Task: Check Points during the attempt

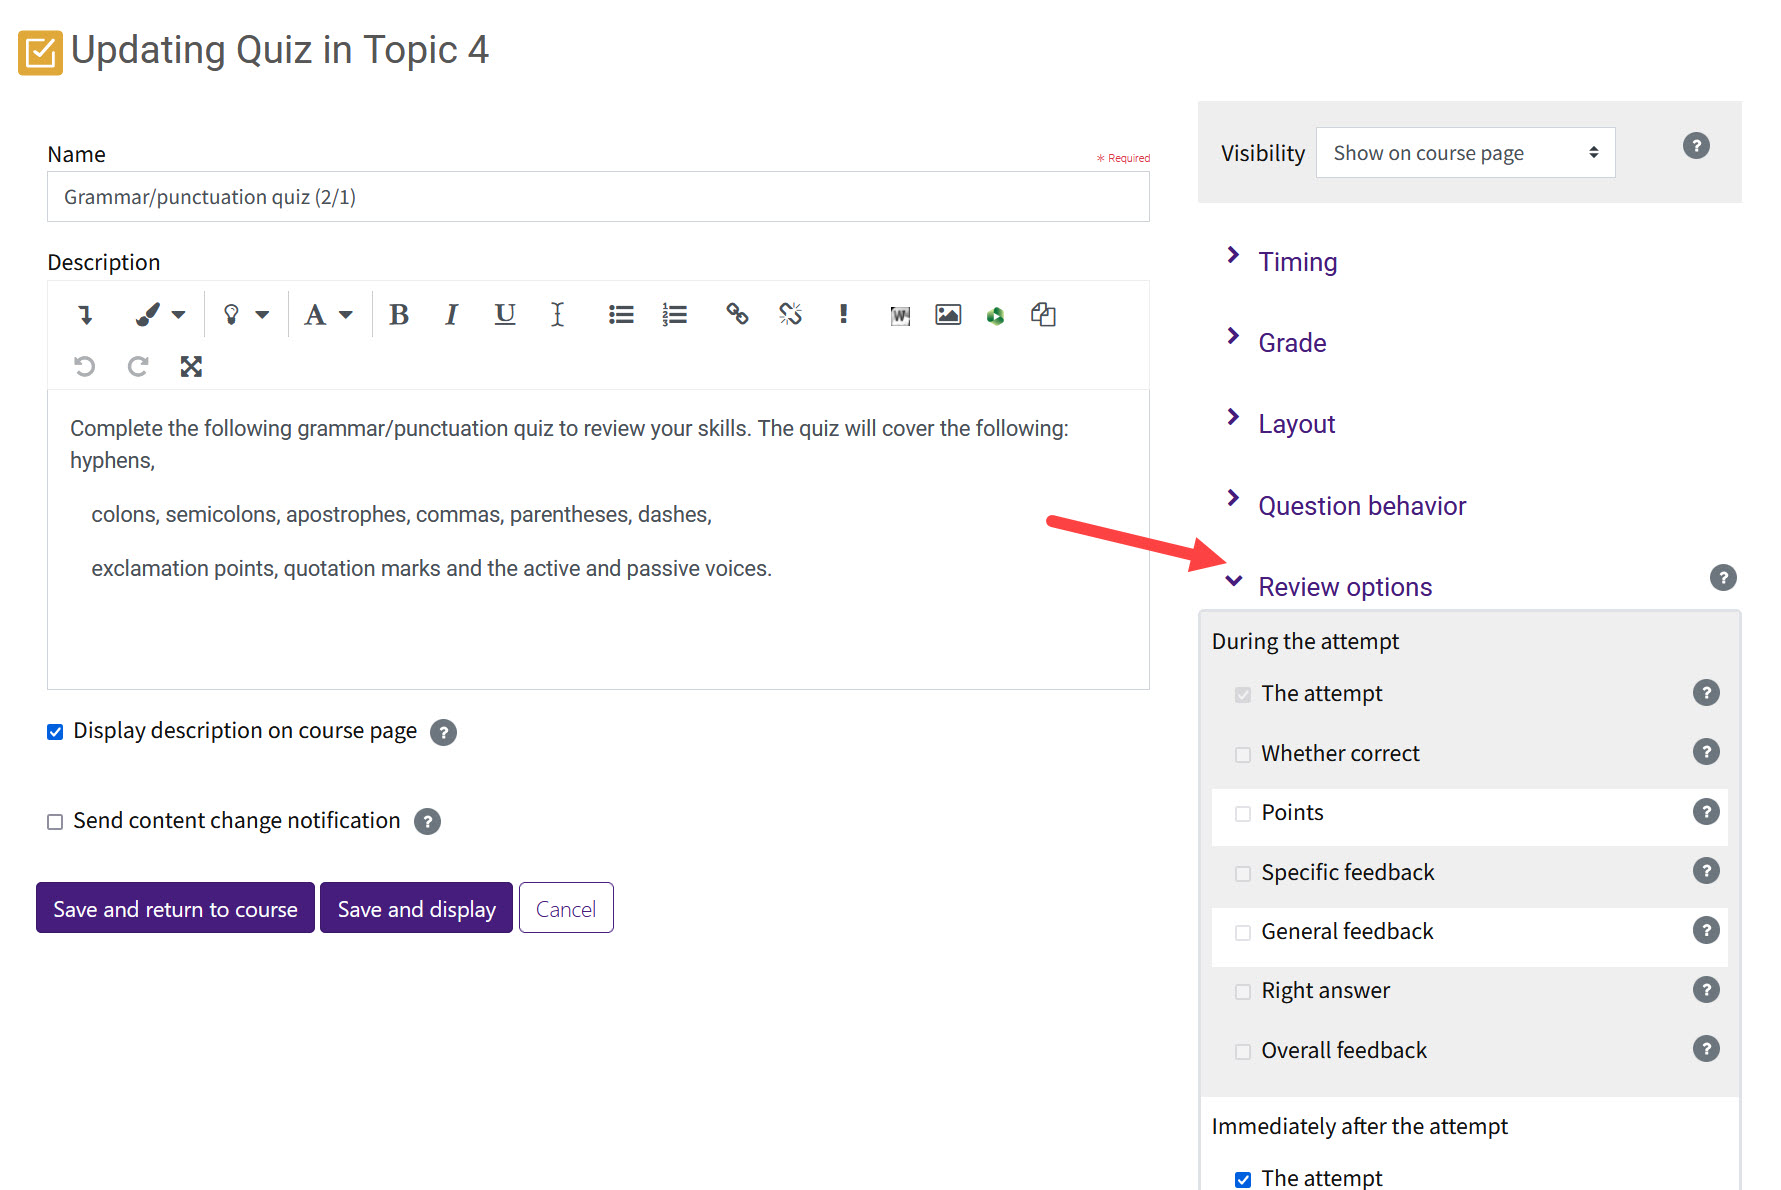Action: (1242, 814)
